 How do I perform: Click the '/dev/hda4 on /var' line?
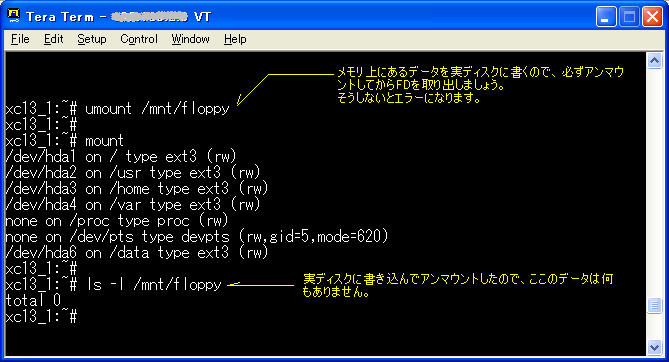pos(133,205)
